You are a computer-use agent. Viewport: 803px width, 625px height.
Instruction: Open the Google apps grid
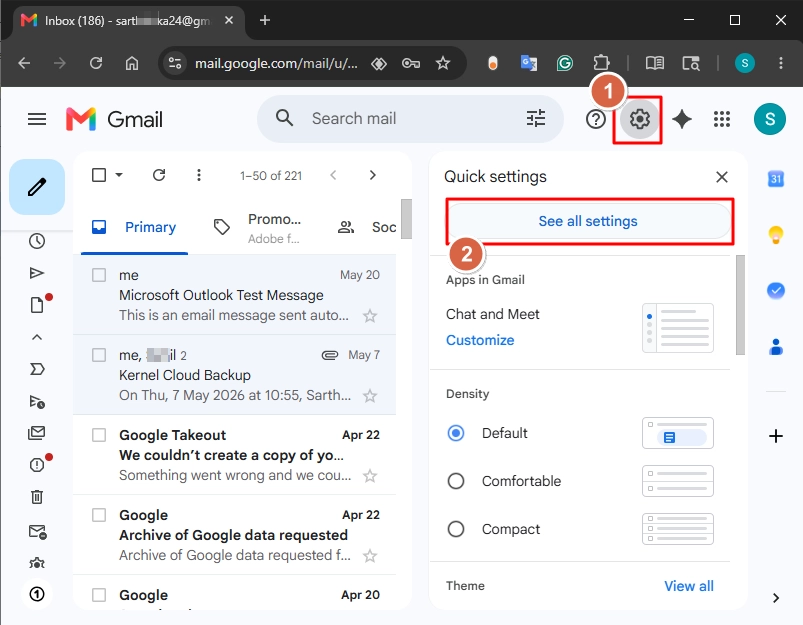point(722,119)
